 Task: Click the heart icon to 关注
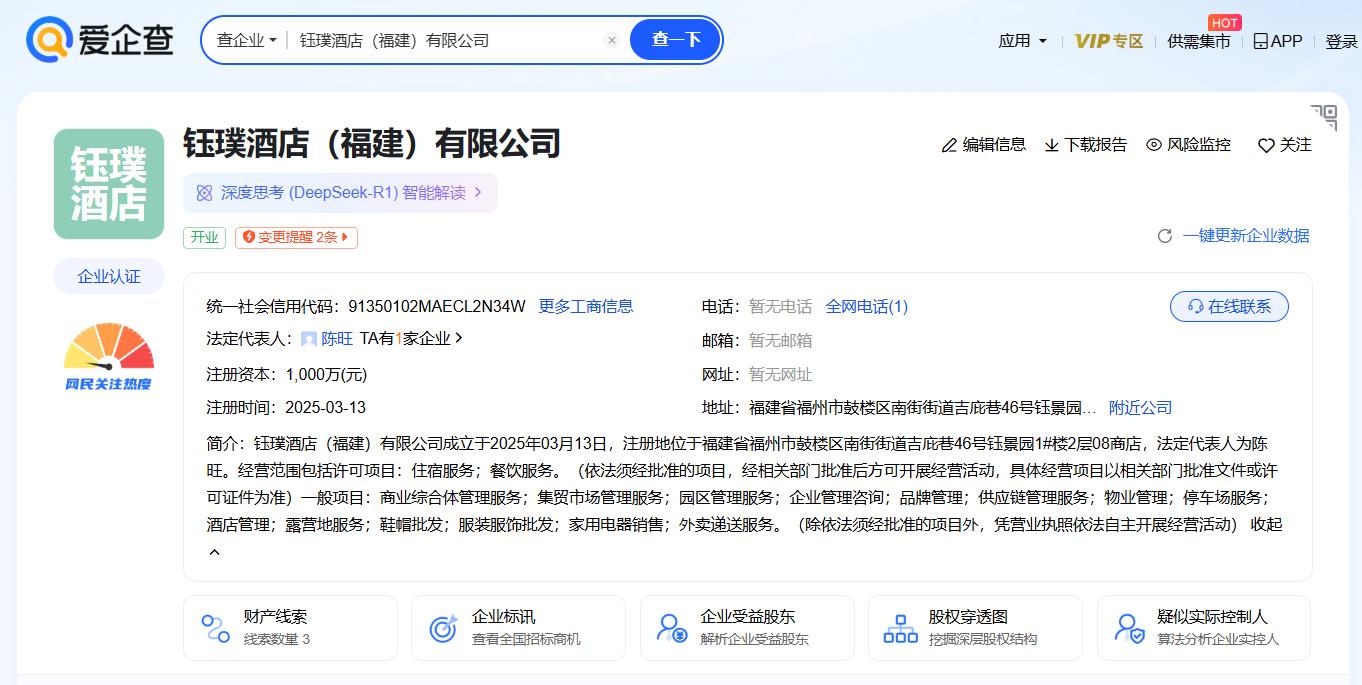point(1266,146)
